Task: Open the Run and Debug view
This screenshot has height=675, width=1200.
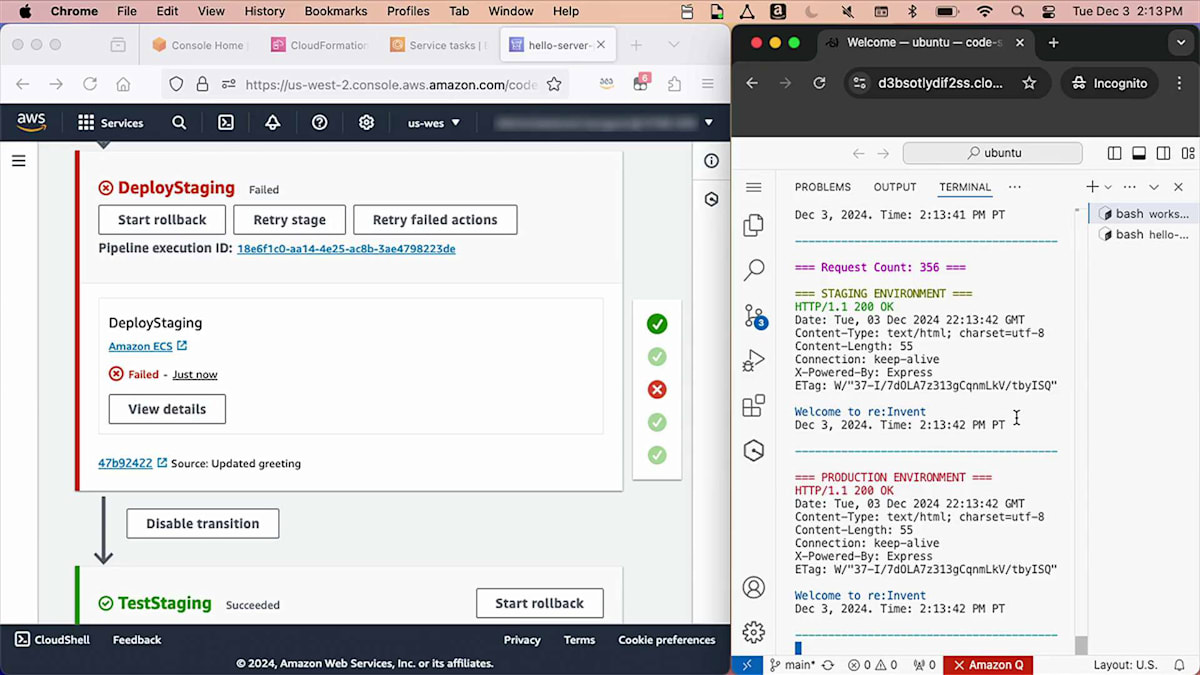Action: coord(754,361)
